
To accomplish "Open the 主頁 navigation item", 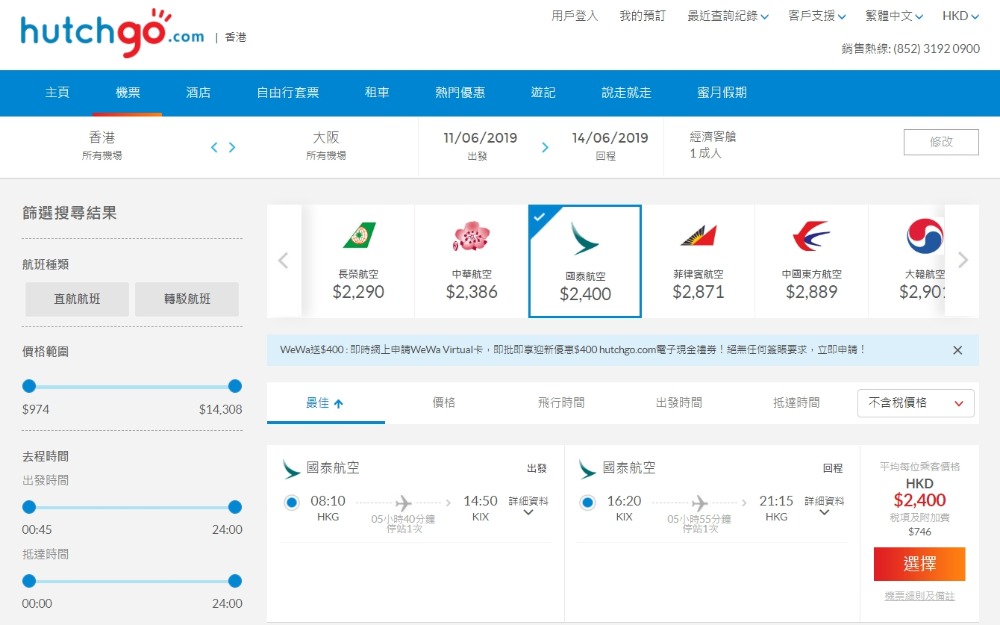I will pos(57,92).
